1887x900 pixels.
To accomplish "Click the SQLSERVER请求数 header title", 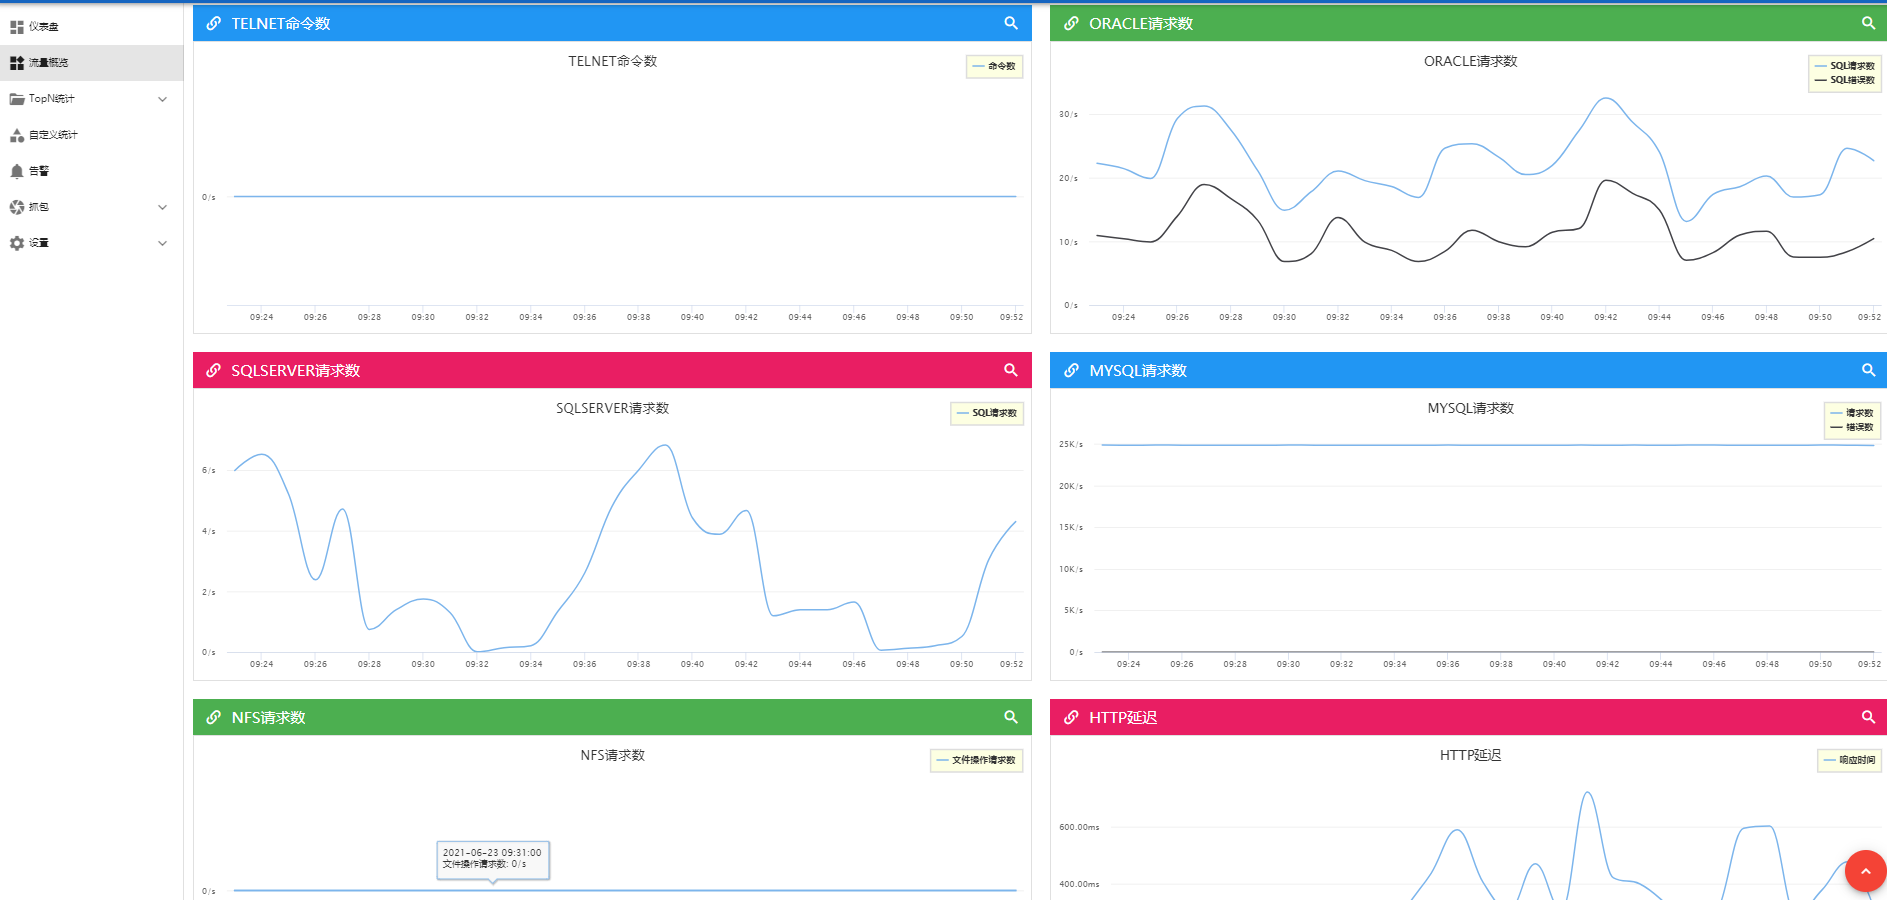I will [296, 370].
